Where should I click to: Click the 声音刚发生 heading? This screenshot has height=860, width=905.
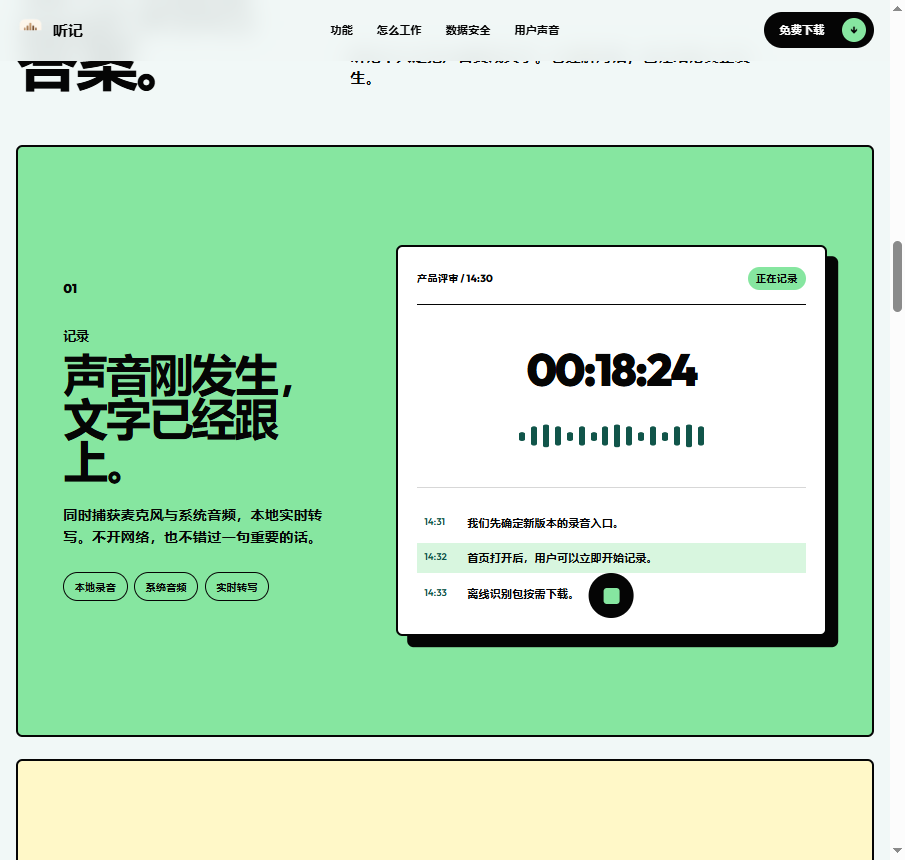[x=178, y=419]
